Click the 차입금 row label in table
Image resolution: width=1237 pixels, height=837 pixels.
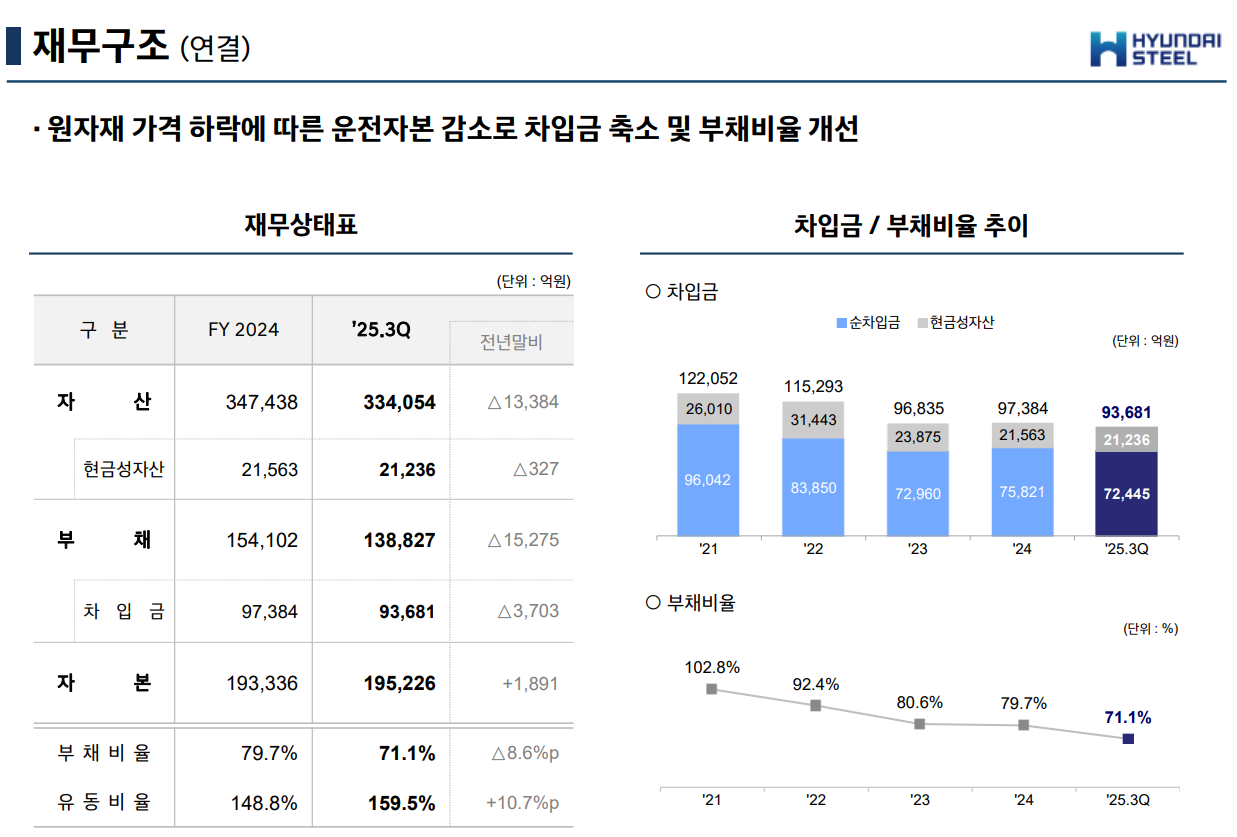(124, 611)
